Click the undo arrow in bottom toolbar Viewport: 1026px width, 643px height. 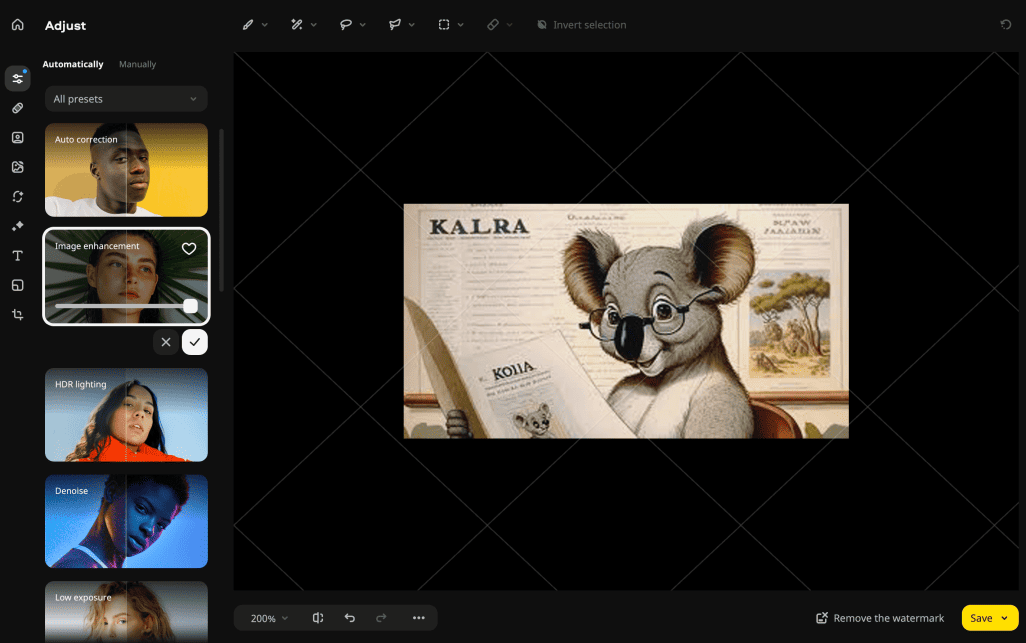[x=349, y=618]
